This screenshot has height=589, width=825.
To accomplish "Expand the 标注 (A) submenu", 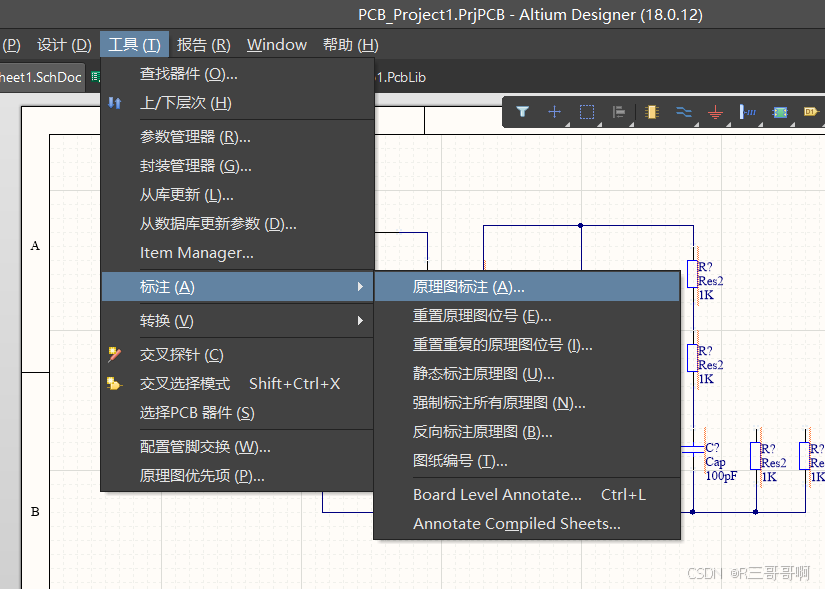I will (237, 287).
